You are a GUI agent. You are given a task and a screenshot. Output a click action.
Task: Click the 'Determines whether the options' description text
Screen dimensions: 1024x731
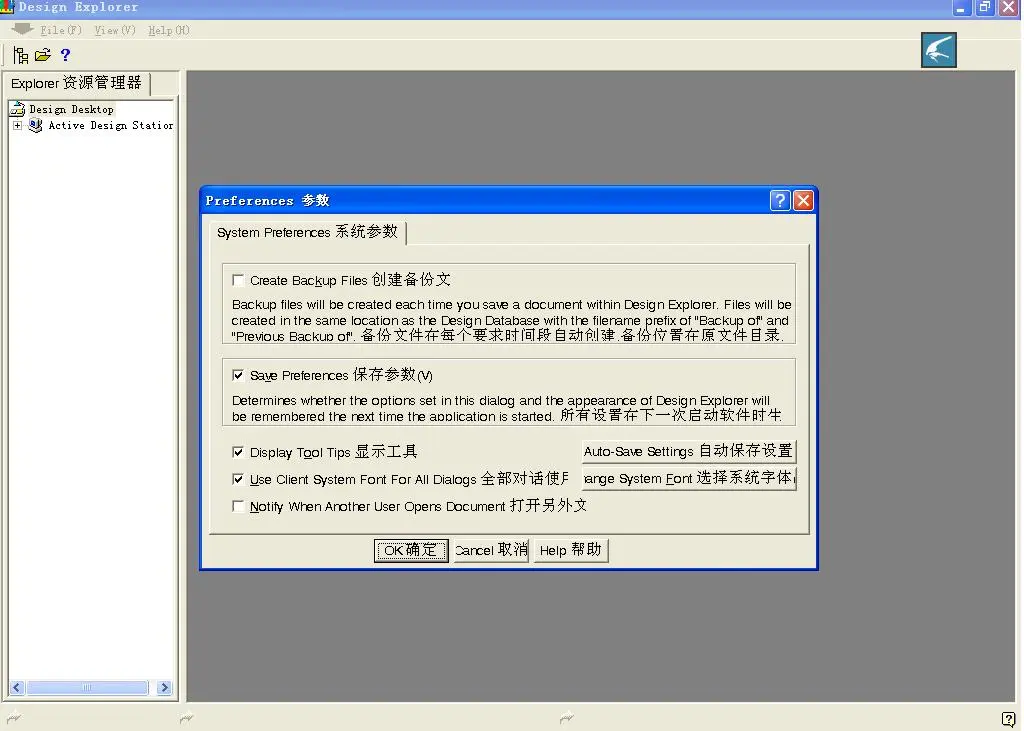coord(507,408)
